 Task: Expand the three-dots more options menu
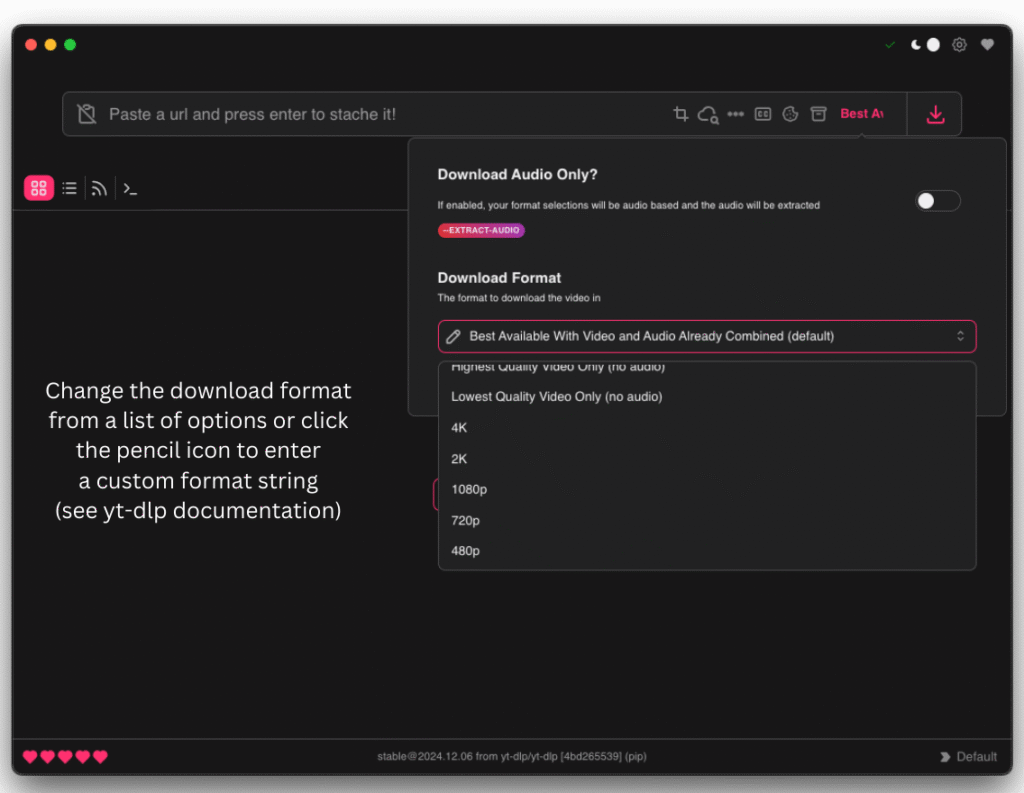click(x=735, y=114)
